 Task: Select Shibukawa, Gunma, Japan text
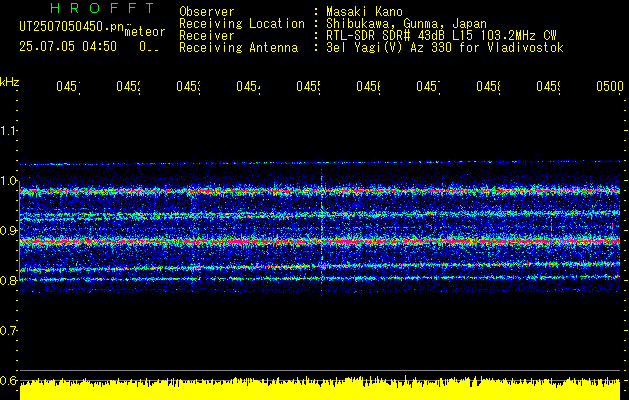pos(406,24)
